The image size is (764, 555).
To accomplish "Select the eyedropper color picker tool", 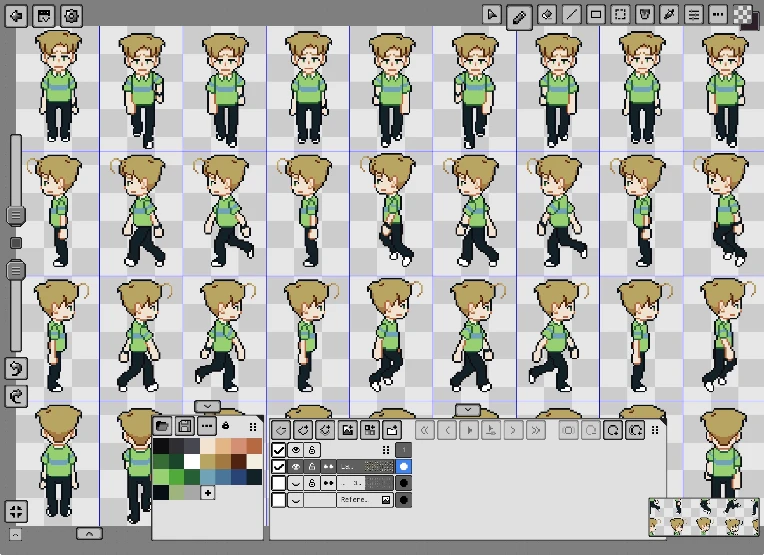I will [x=669, y=15].
